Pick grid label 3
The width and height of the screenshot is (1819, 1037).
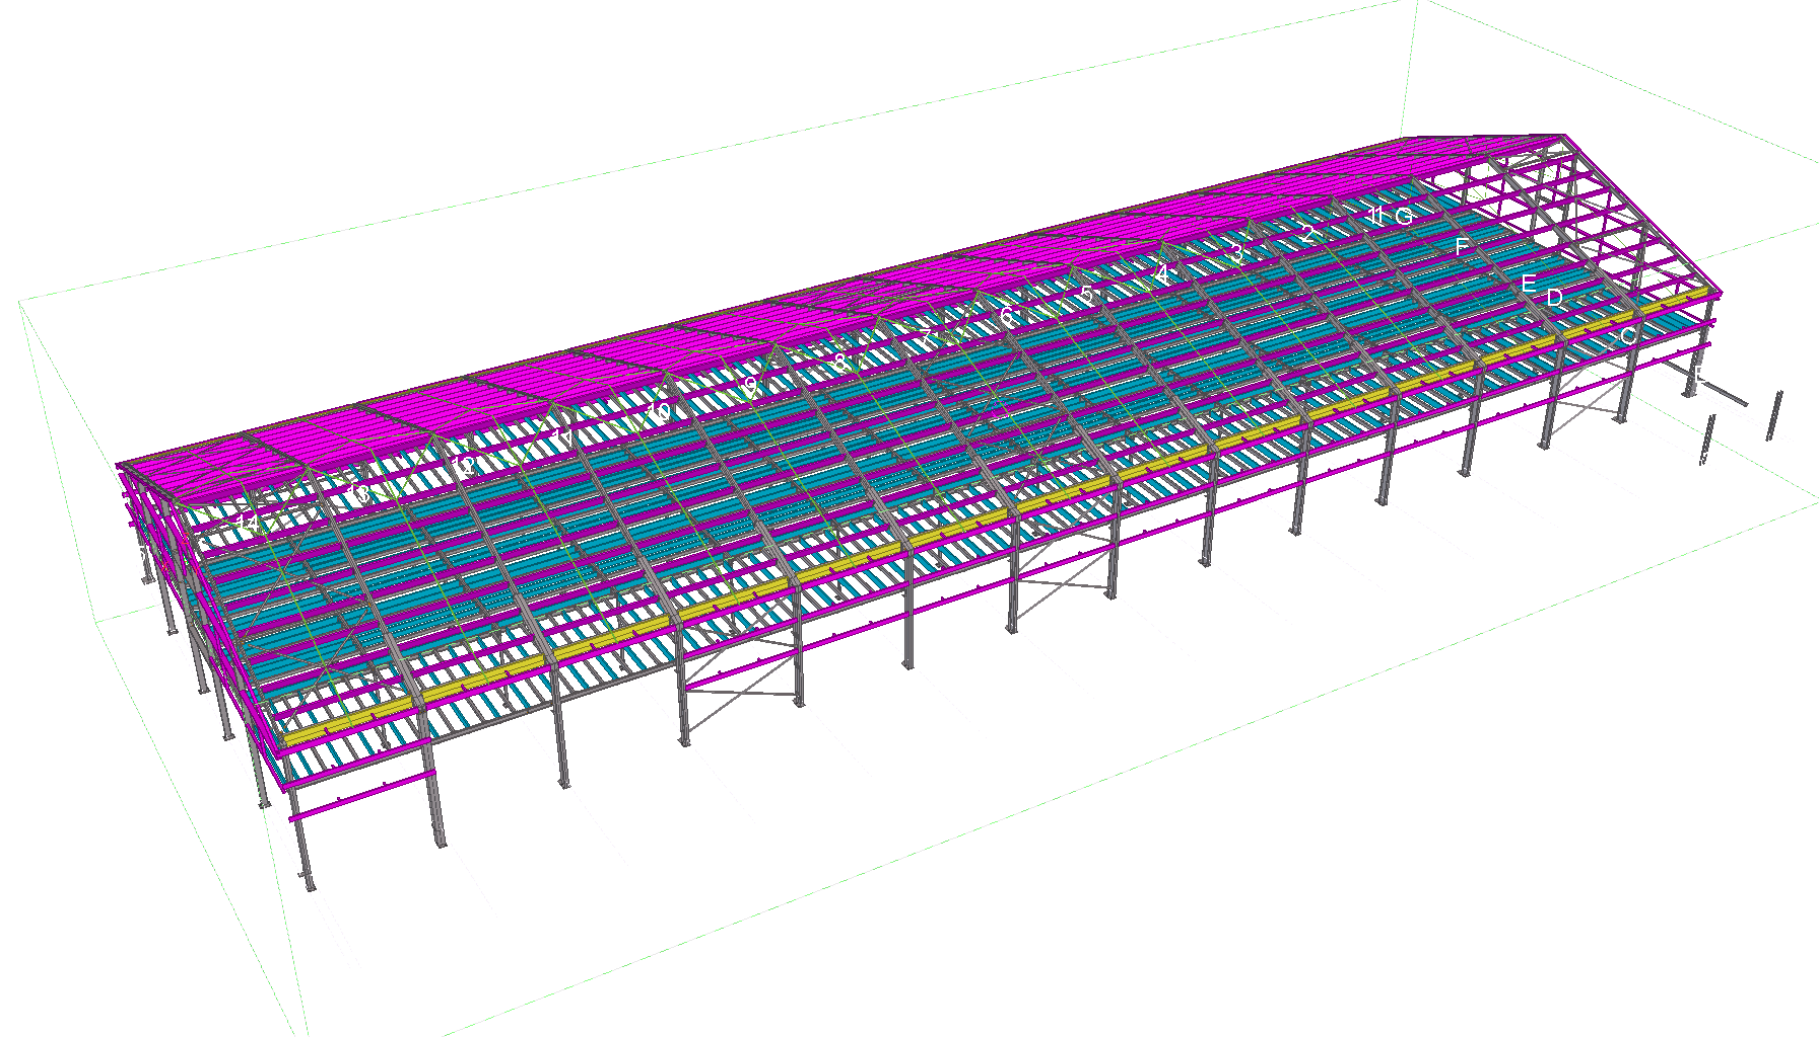click(x=1237, y=252)
